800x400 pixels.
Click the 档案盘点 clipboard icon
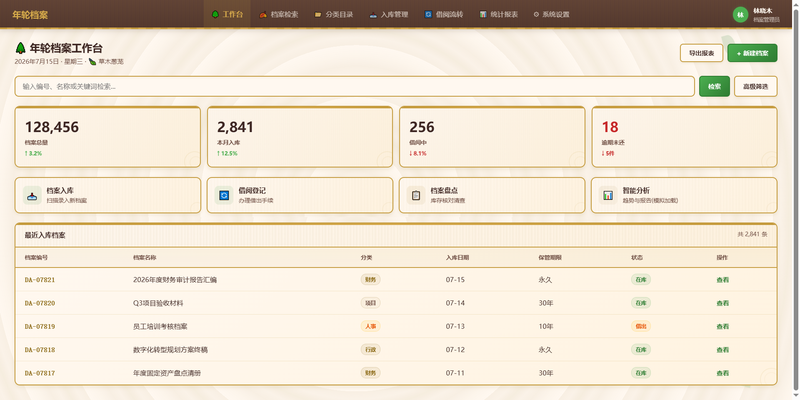[x=416, y=195]
